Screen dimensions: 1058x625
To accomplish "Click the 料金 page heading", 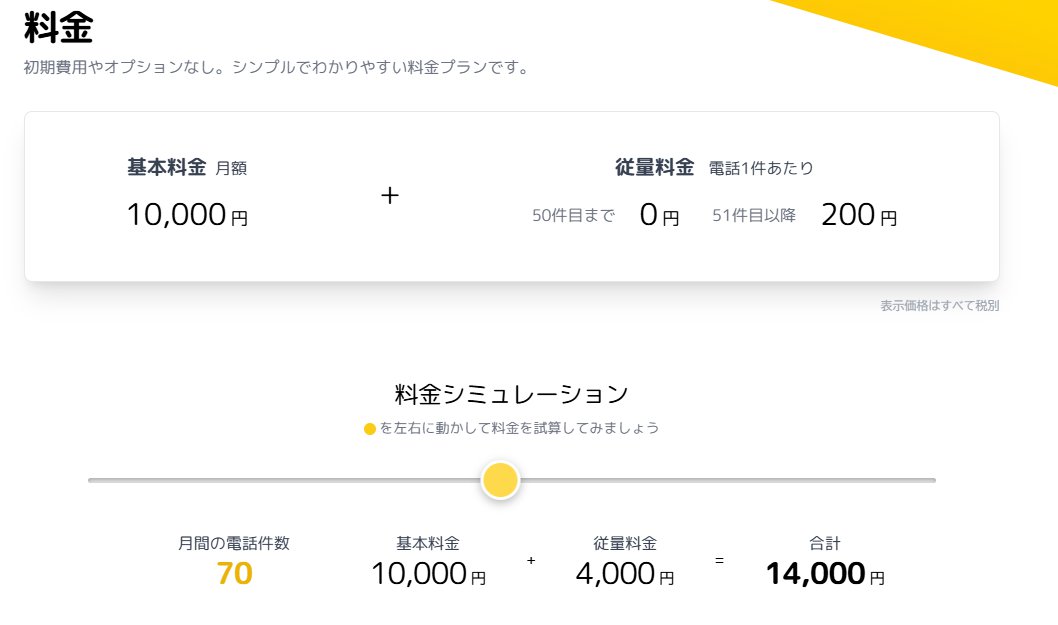I will [59, 27].
